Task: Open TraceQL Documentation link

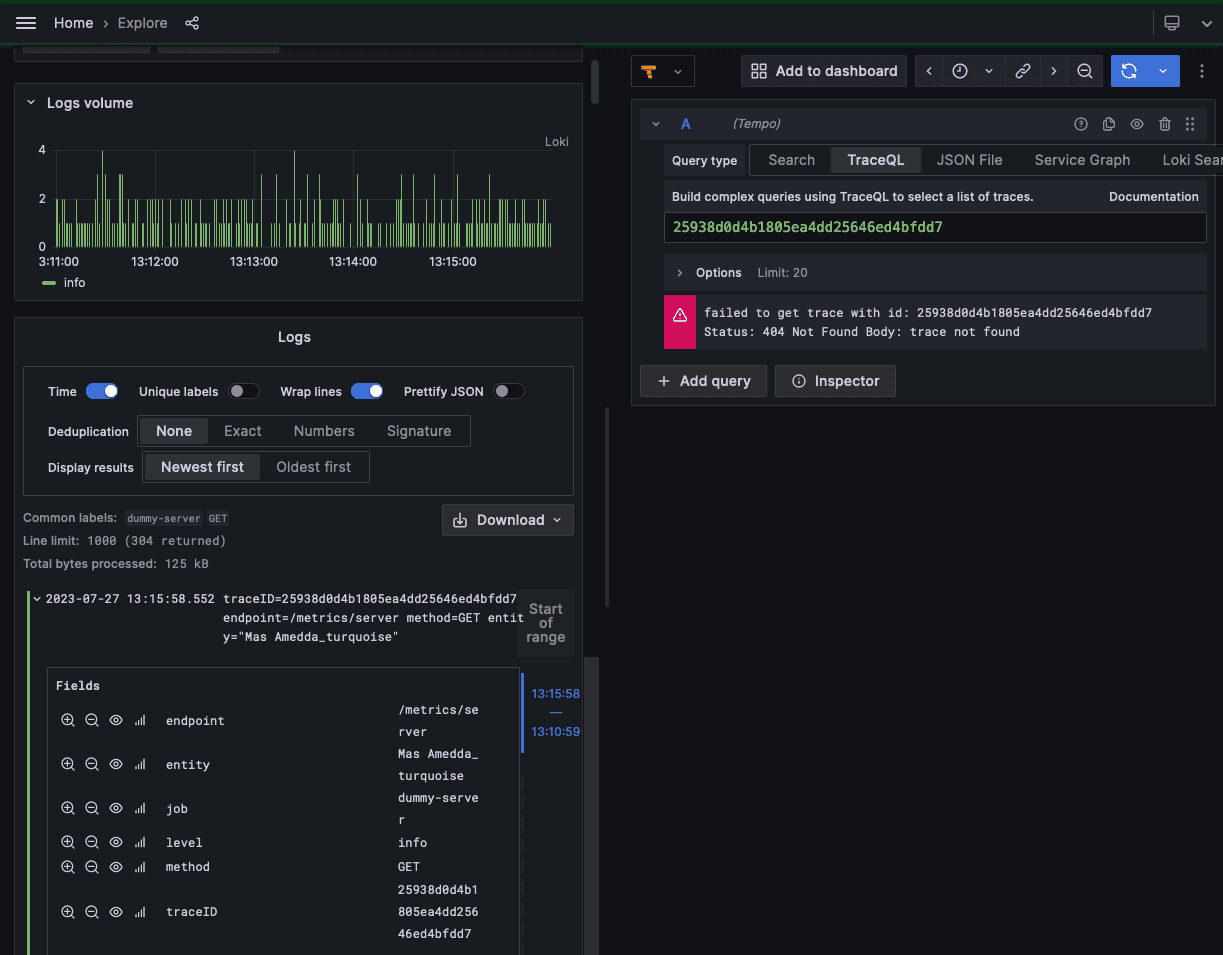Action: pos(1153,196)
